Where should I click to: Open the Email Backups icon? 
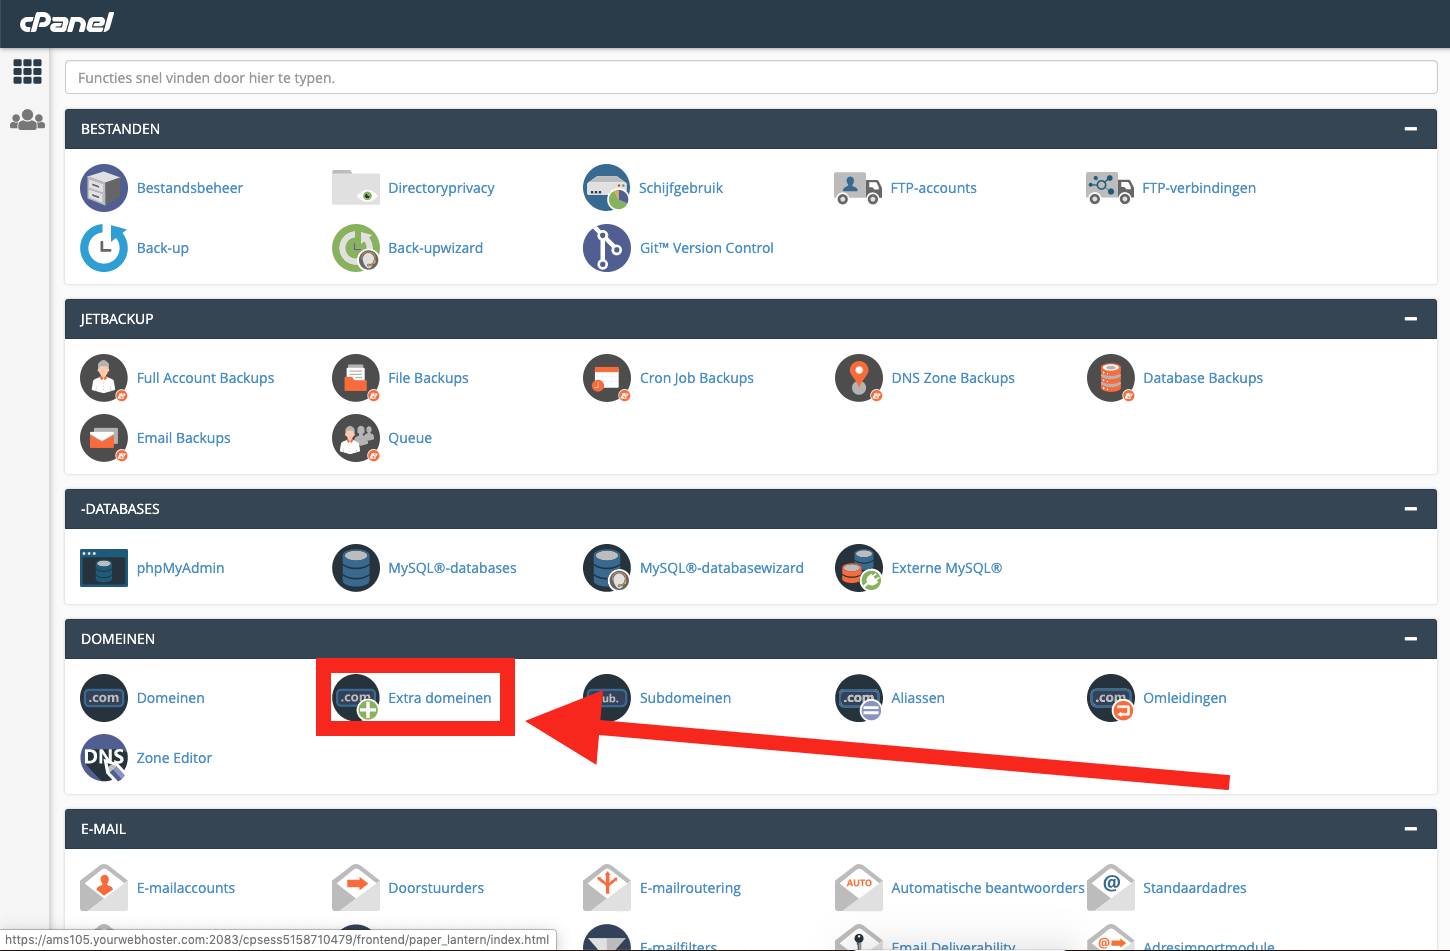pyautogui.click(x=104, y=438)
